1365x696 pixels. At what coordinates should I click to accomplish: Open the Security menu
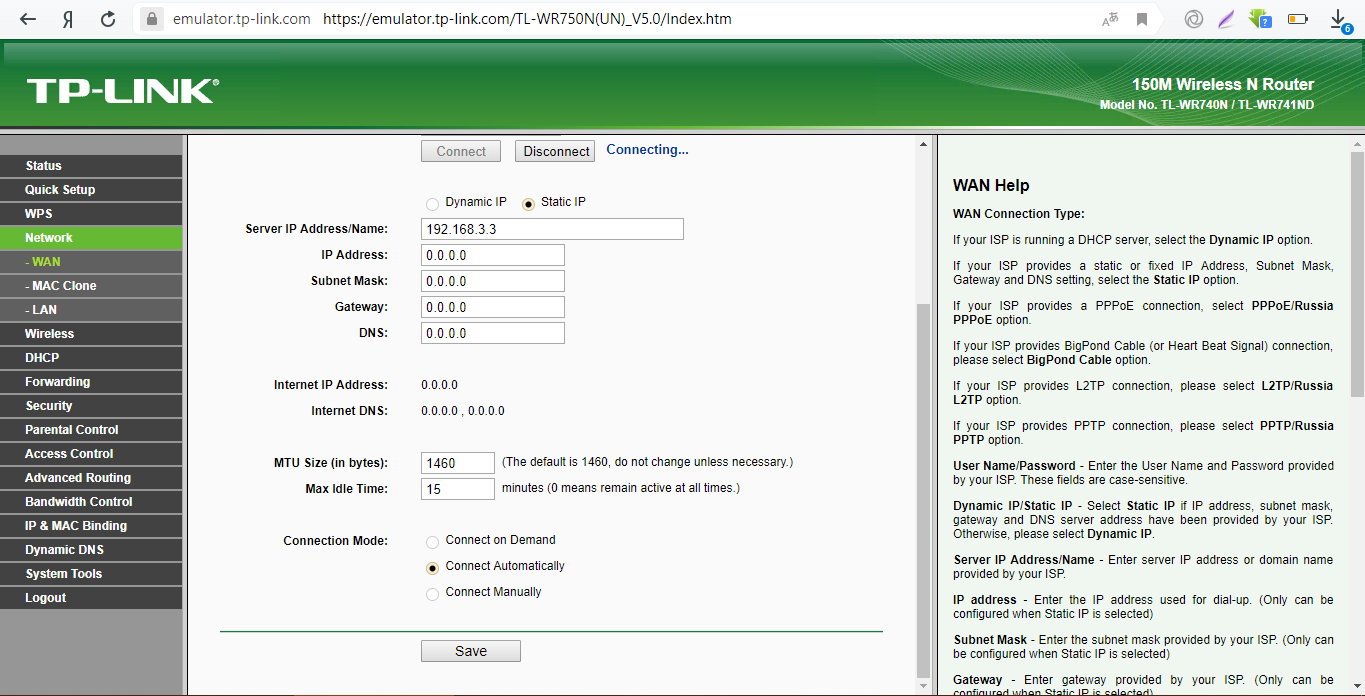pos(91,406)
